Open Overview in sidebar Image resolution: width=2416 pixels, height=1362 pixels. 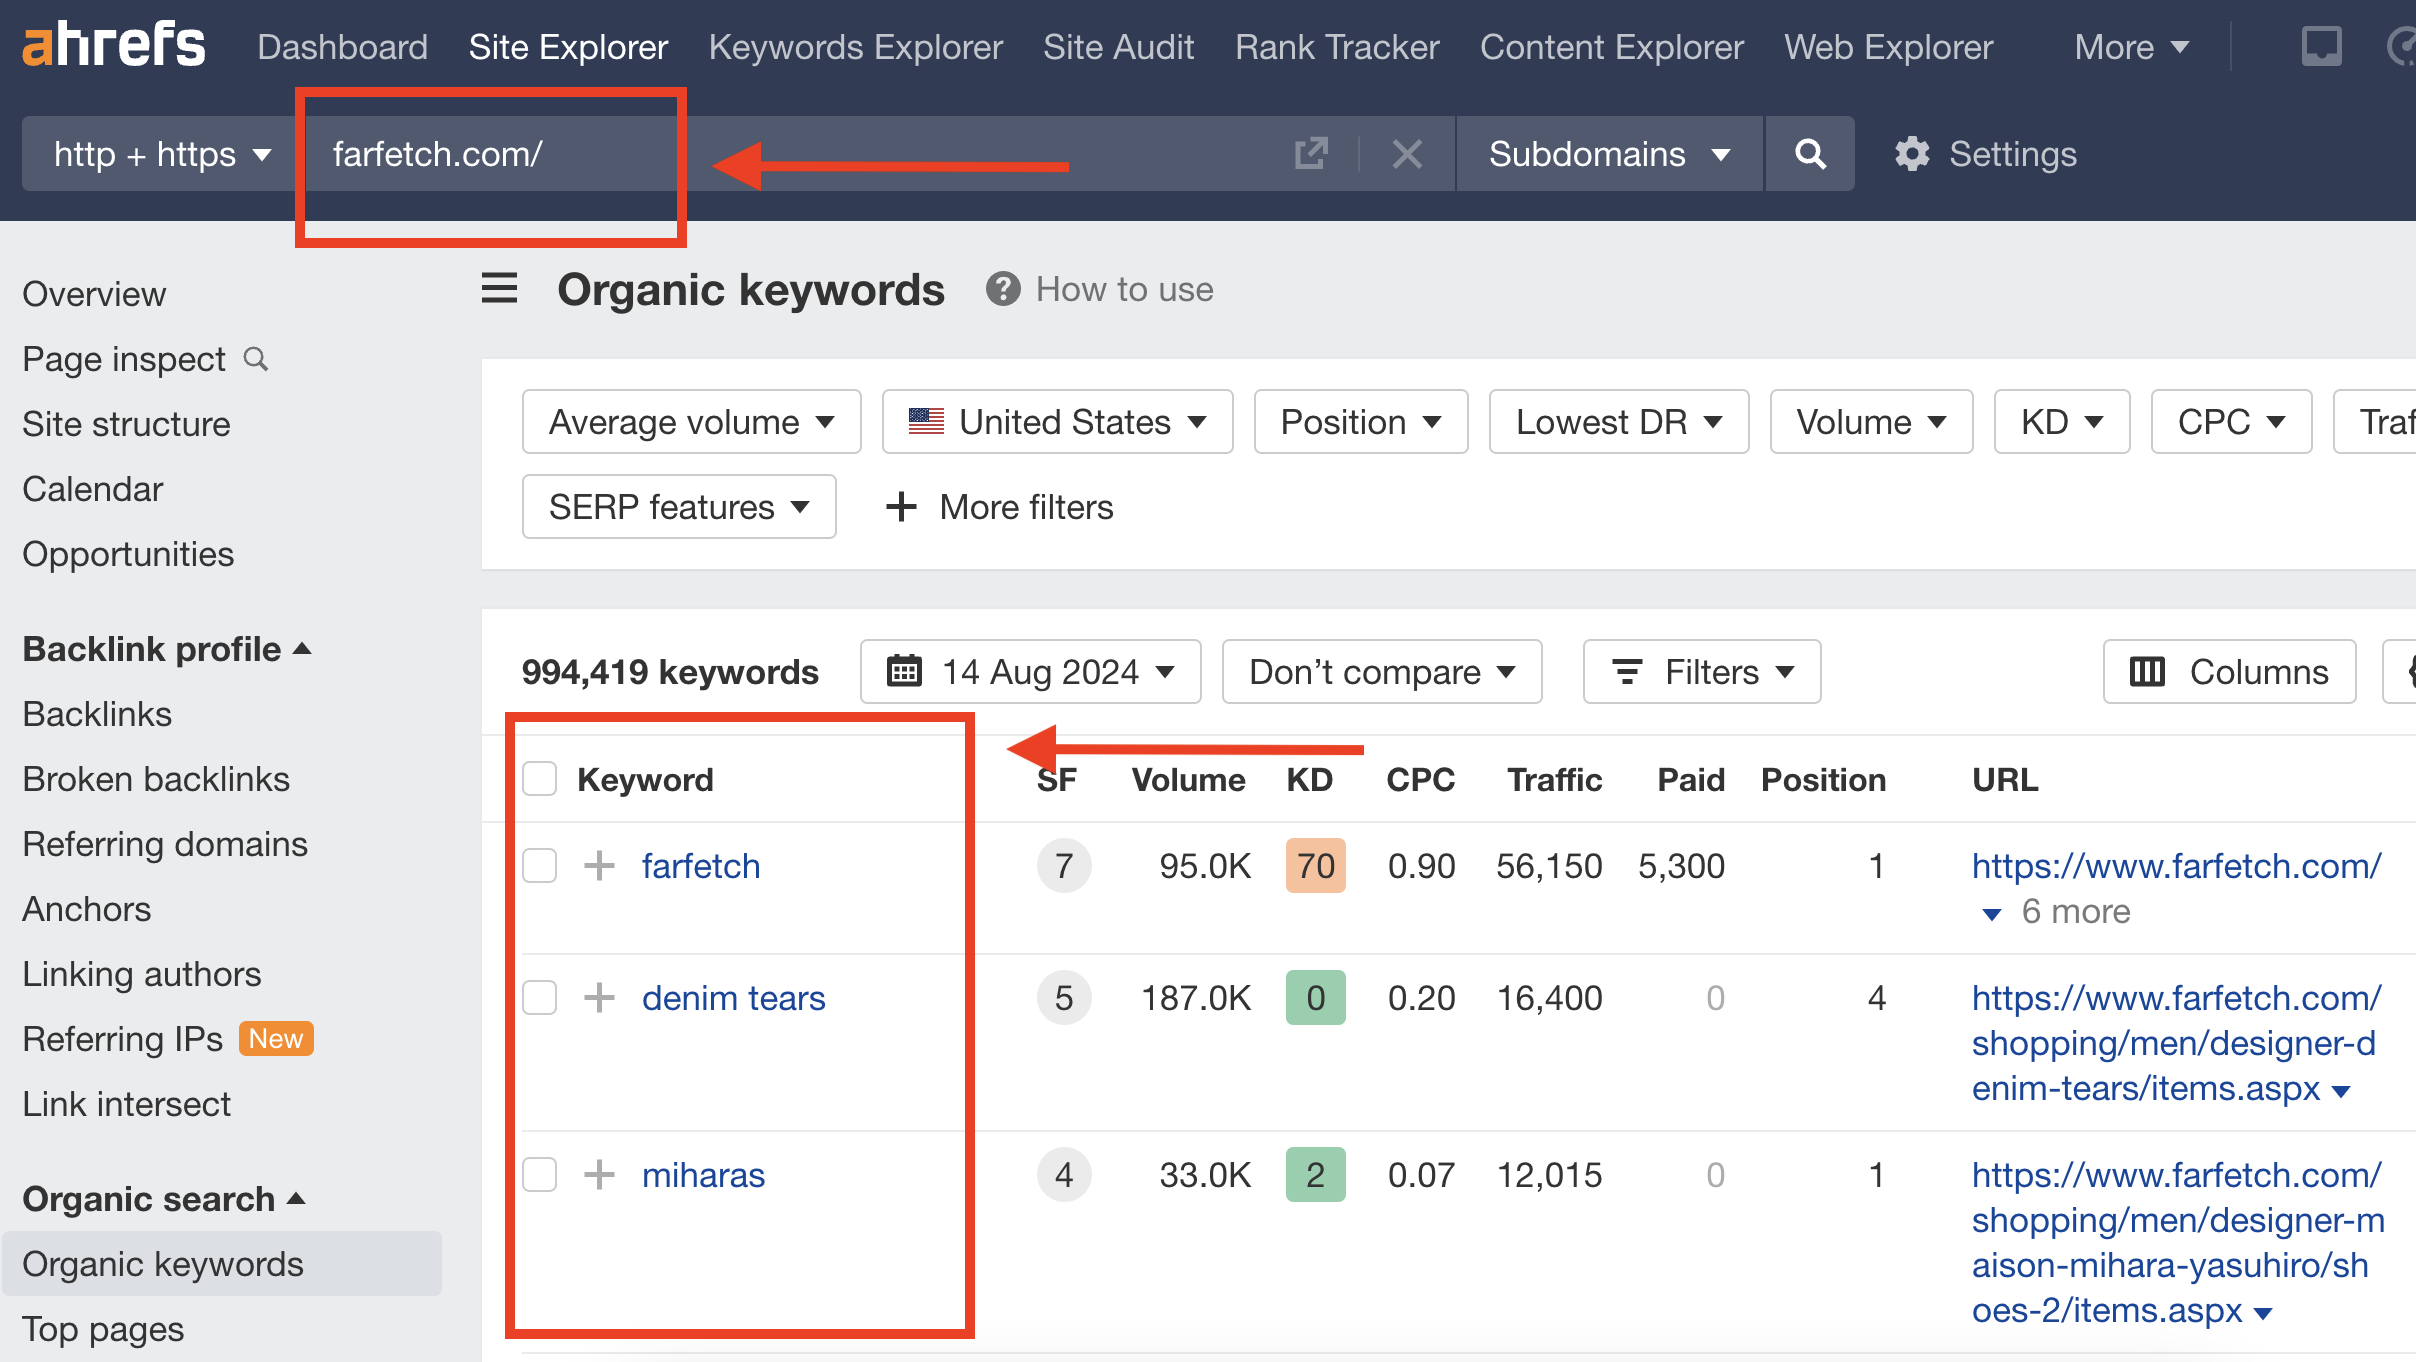point(94,294)
